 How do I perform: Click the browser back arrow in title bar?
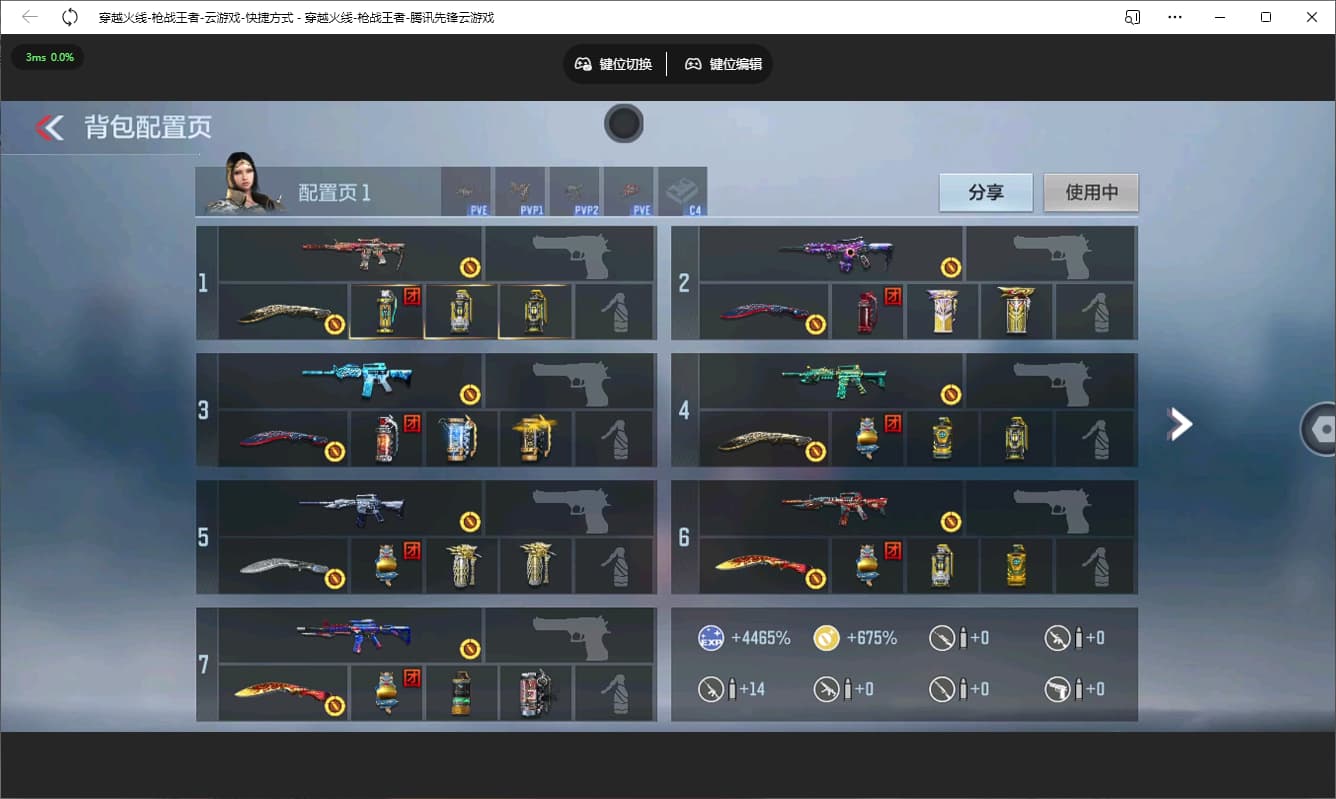click(x=30, y=17)
